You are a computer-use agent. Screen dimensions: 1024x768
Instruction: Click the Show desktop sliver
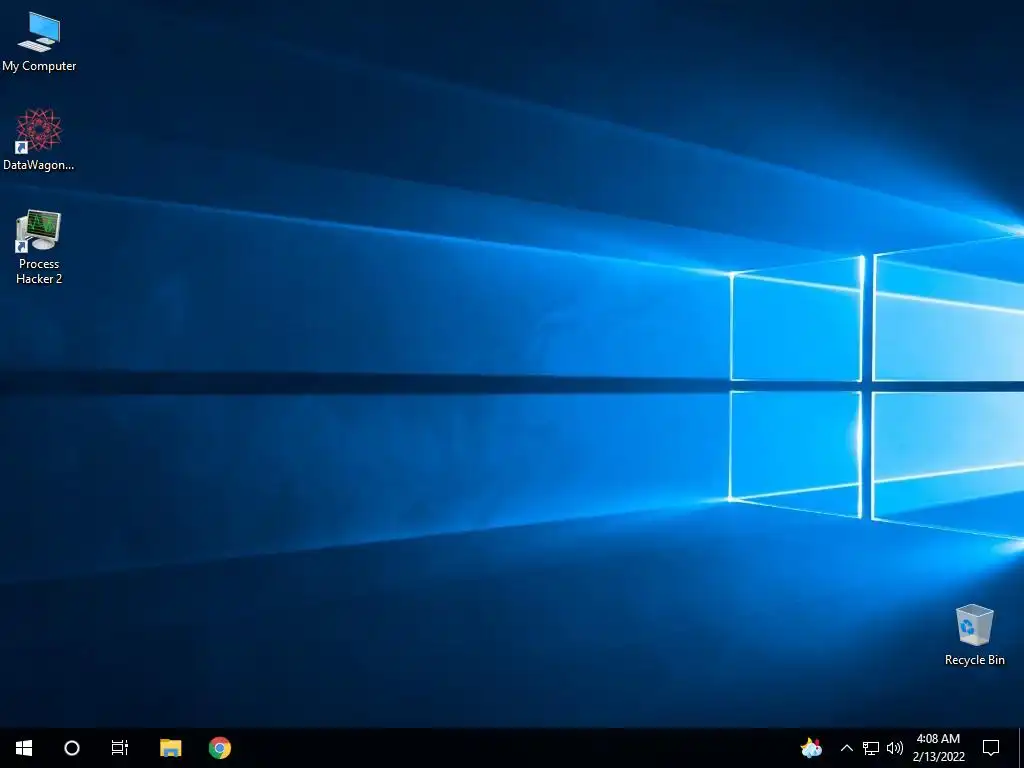tap(1021, 748)
